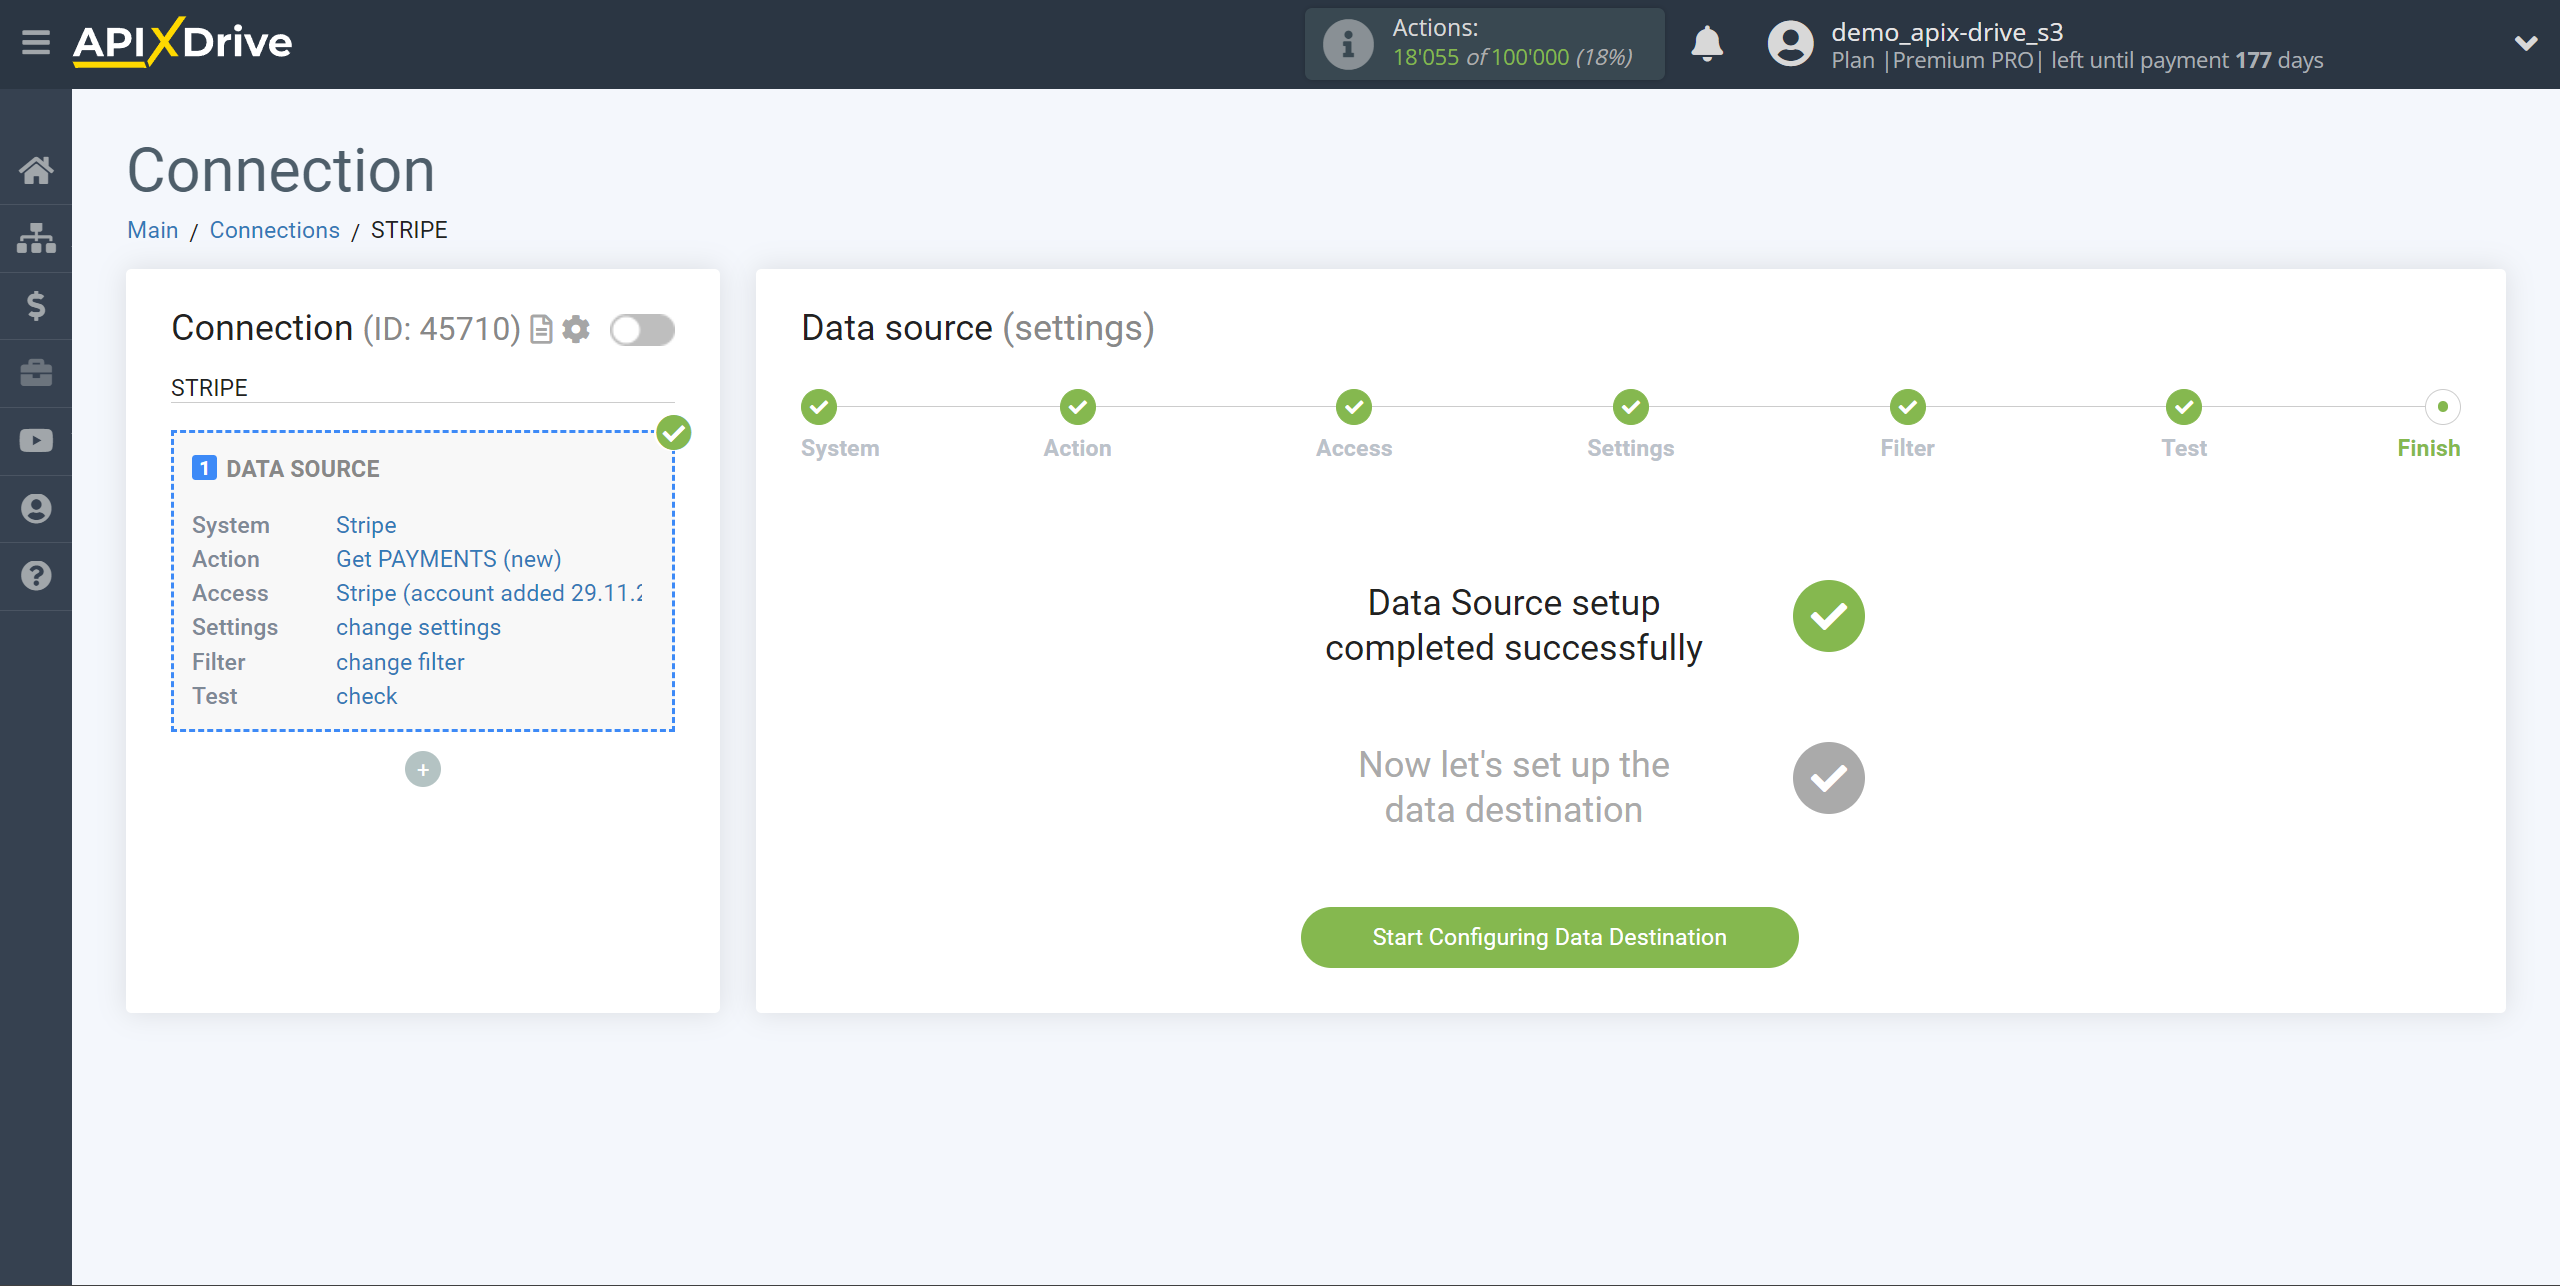Image resolution: width=2560 pixels, height=1286 pixels.
Task: Click the Actions info tooltip expander
Action: point(1346,44)
